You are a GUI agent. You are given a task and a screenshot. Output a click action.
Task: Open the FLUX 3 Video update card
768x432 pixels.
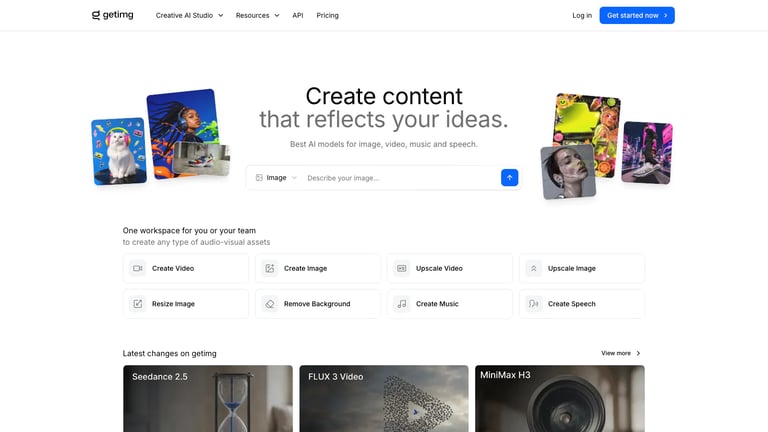tap(384, 399)
